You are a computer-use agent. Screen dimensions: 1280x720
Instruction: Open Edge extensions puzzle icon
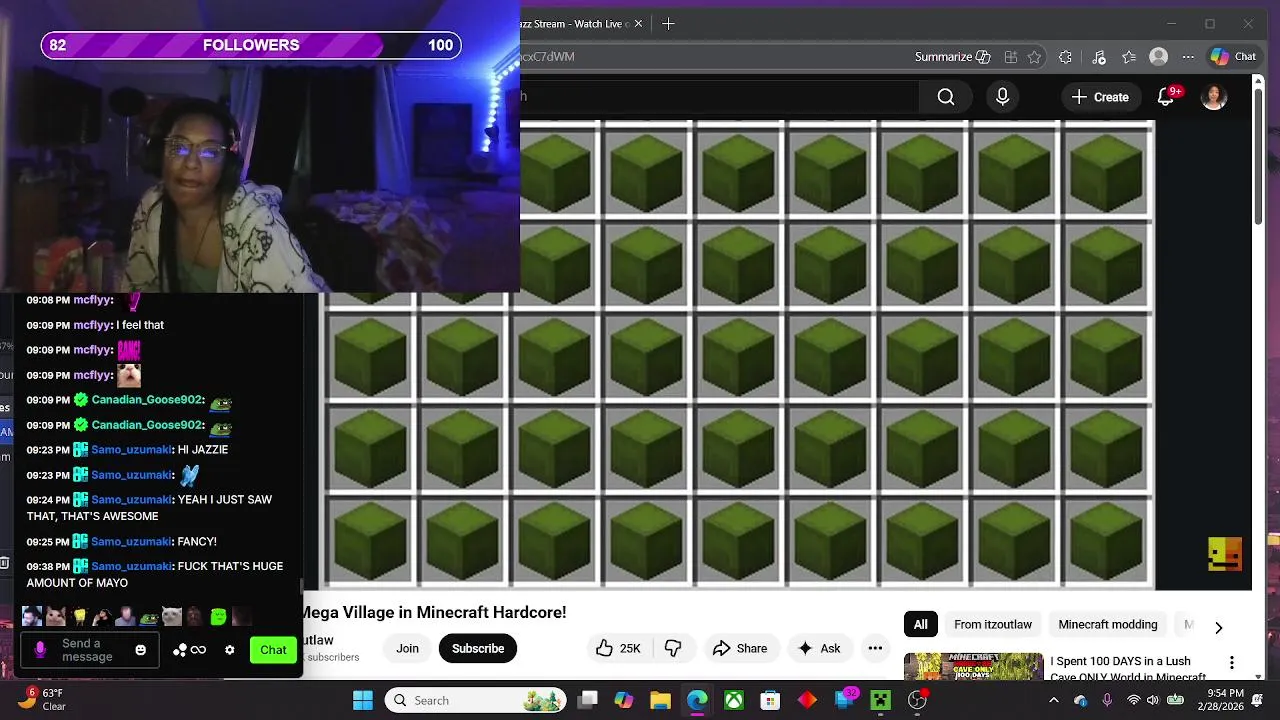(1066, 57)
